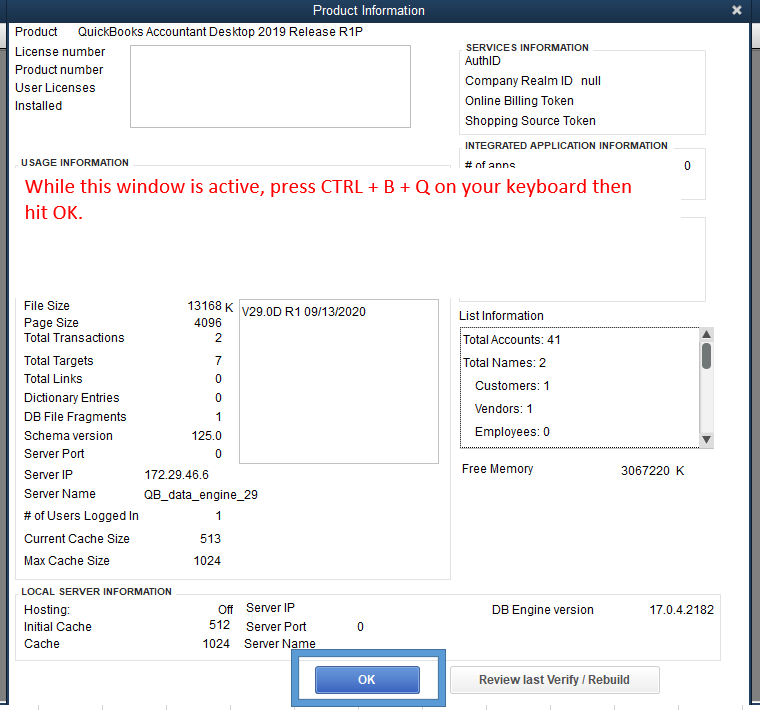The height and width of the screenshot is (710, 760).
Task: Click the Installed label
Action: point(38,106)
